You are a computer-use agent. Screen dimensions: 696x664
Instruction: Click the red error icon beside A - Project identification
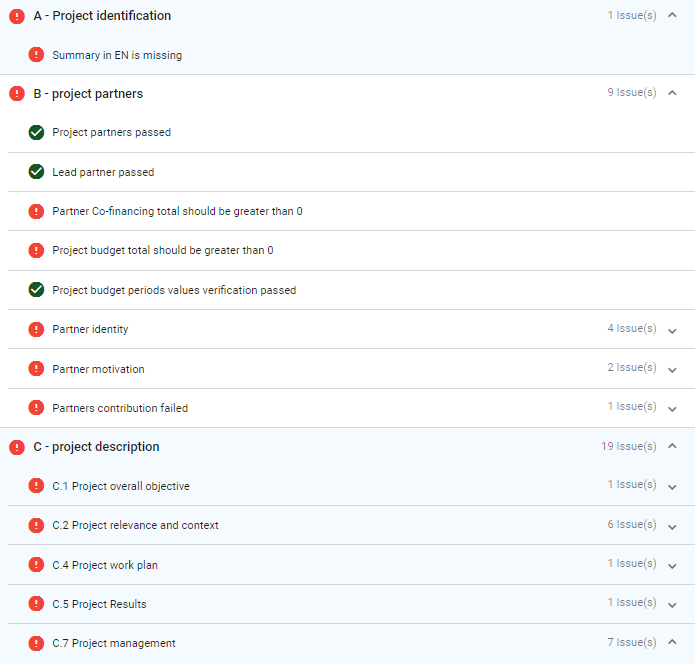(x=17, y=16)
